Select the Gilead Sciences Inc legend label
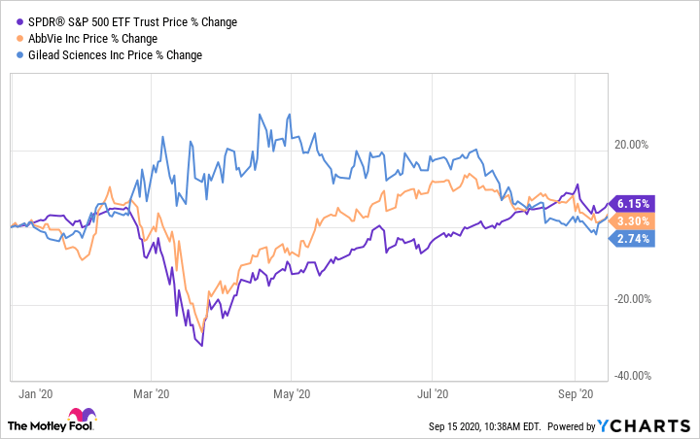The width and height of the screenshot is (700, 439). tap(110, 55)
